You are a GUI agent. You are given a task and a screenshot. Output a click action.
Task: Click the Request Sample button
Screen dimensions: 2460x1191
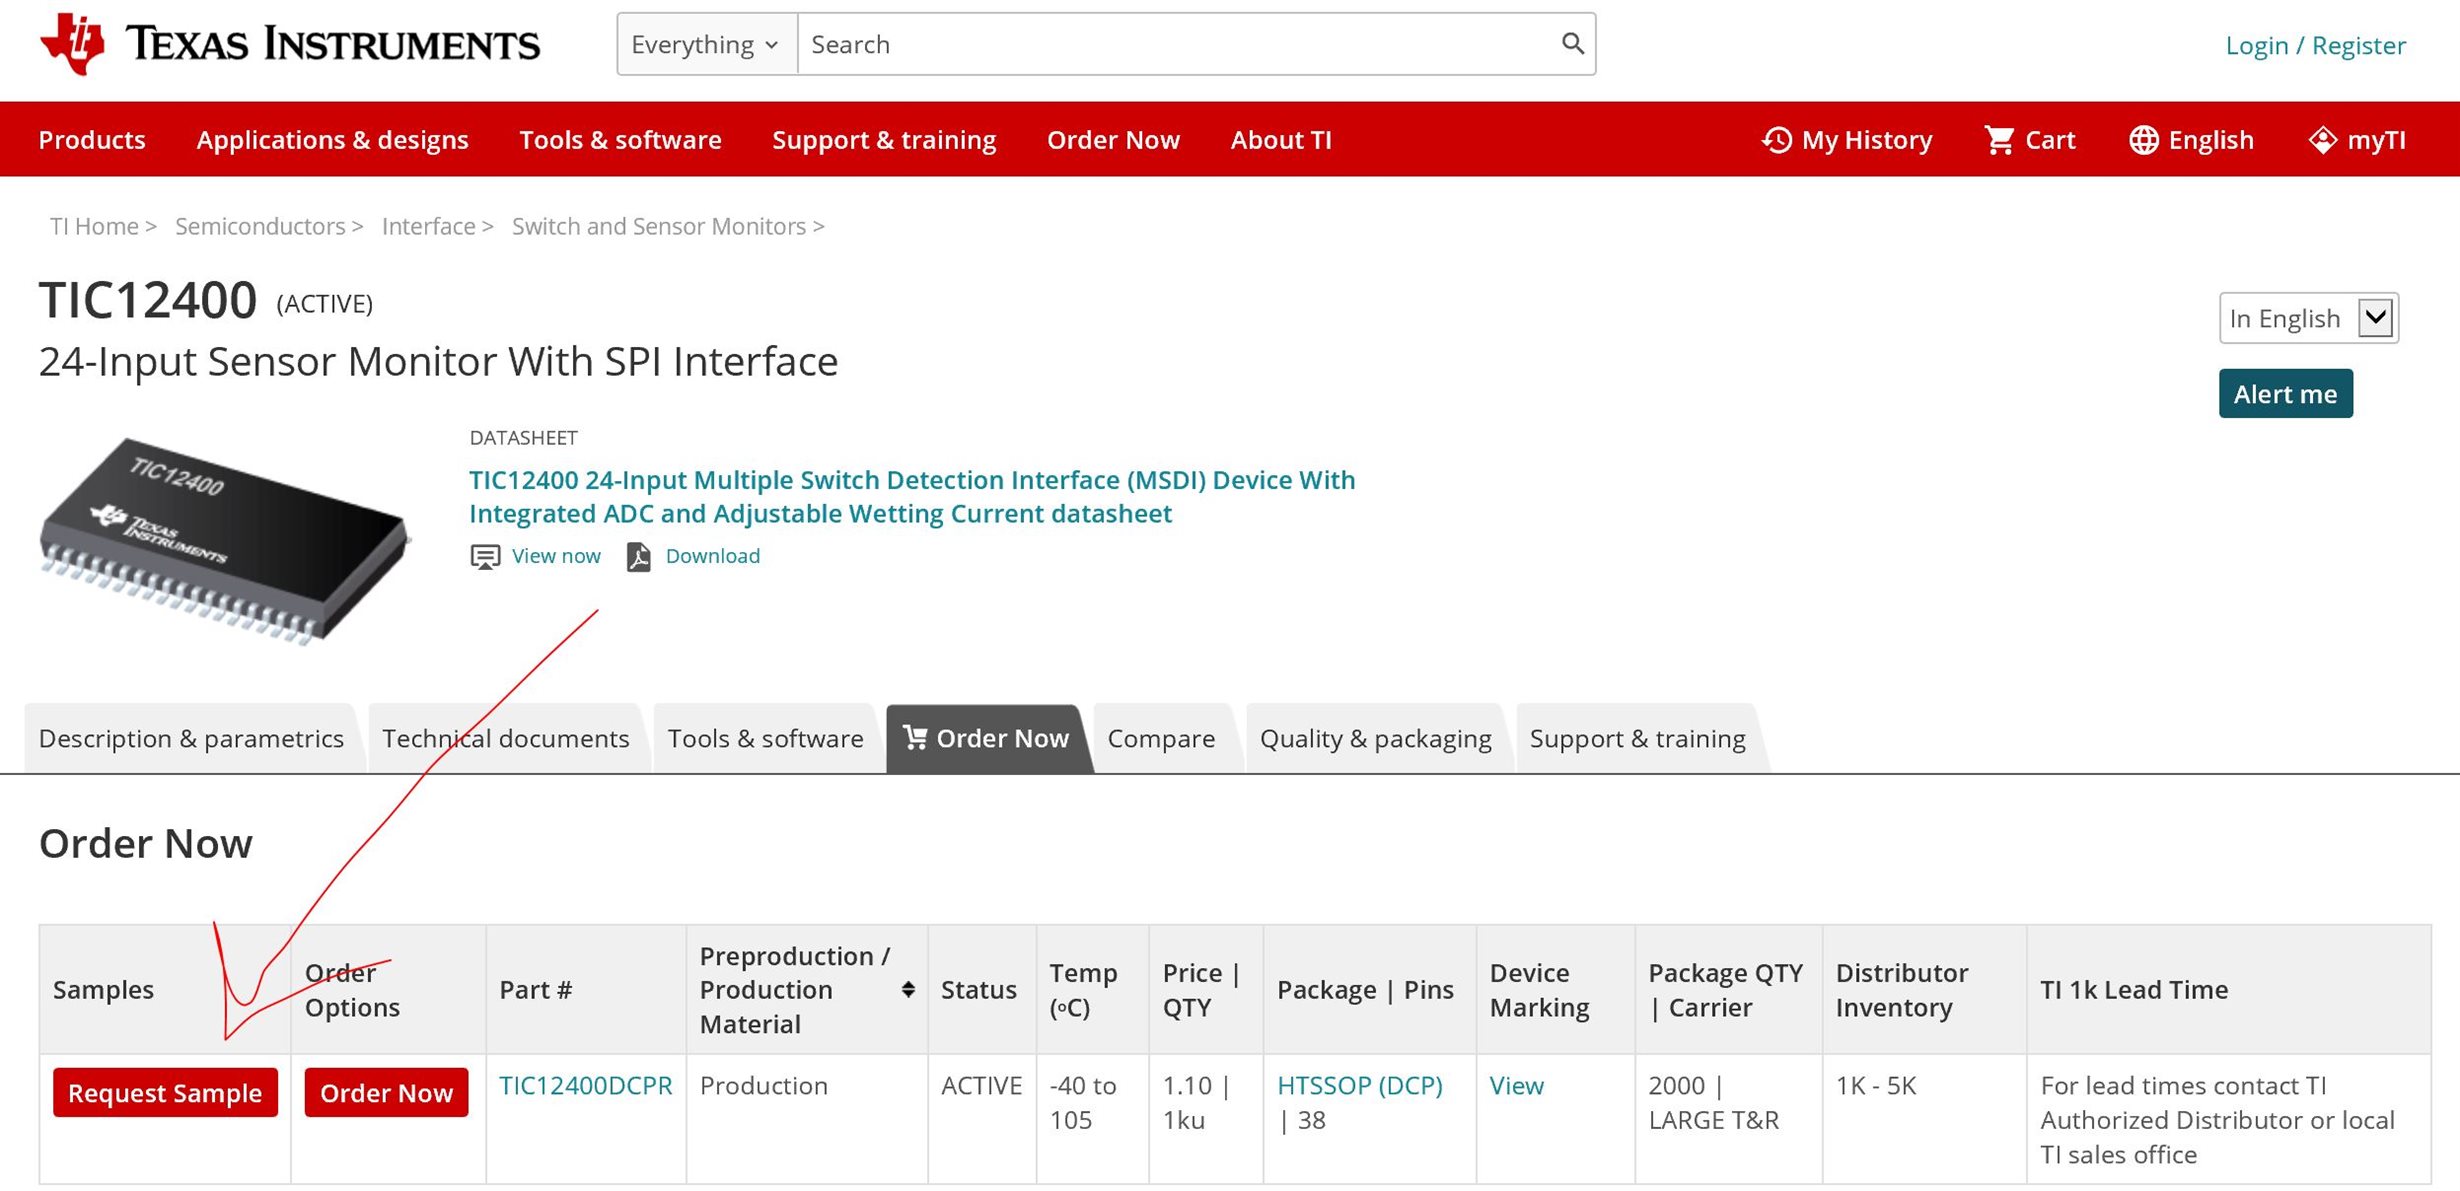point(165,1093)
